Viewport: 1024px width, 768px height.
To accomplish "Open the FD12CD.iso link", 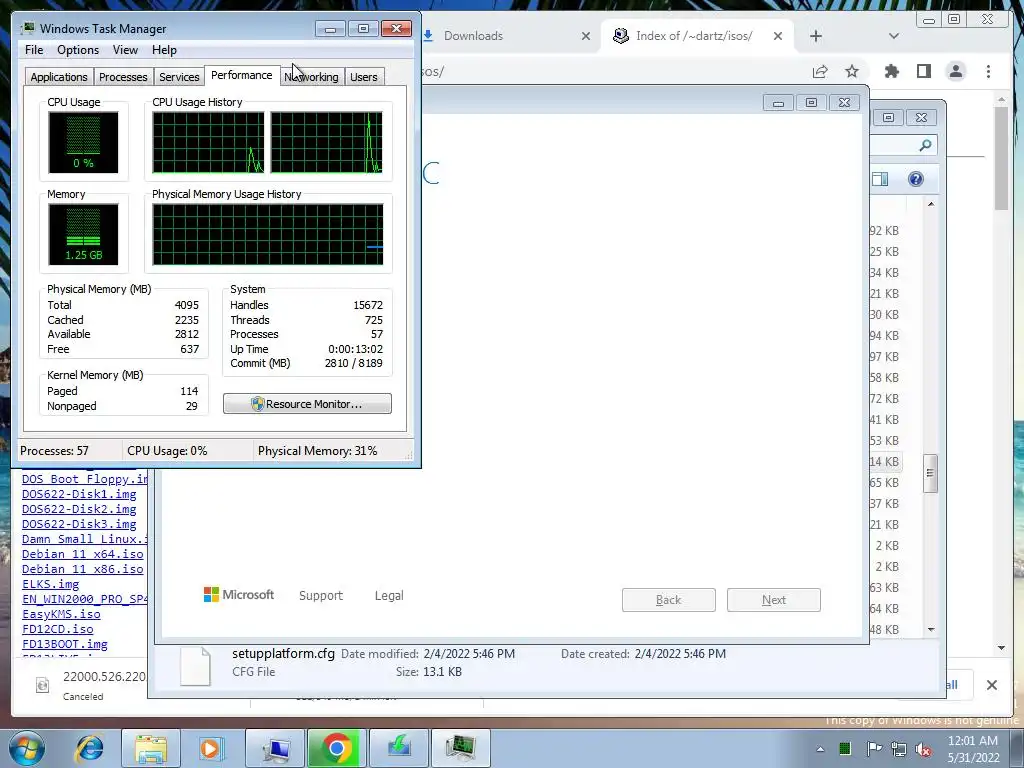I will 57,629.
